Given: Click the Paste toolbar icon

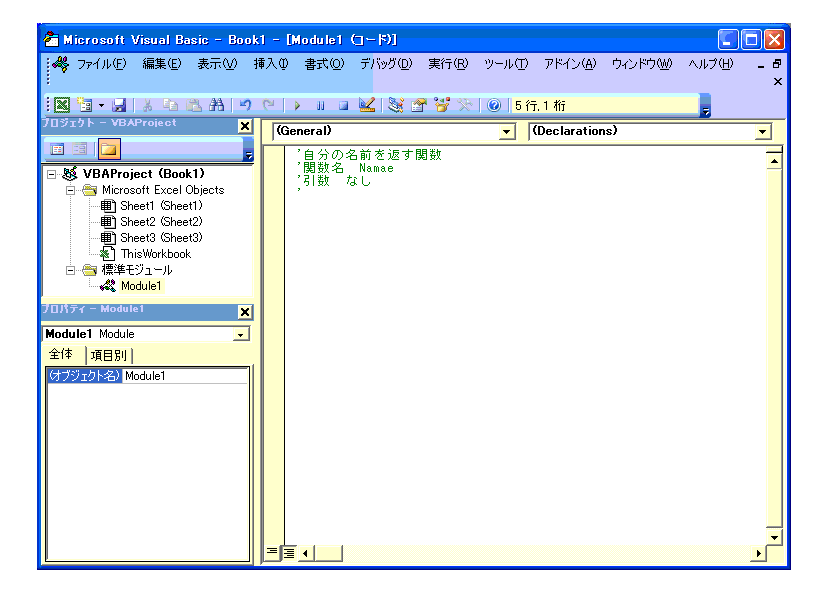Looking at the screenshot, I should pos(194,105).
